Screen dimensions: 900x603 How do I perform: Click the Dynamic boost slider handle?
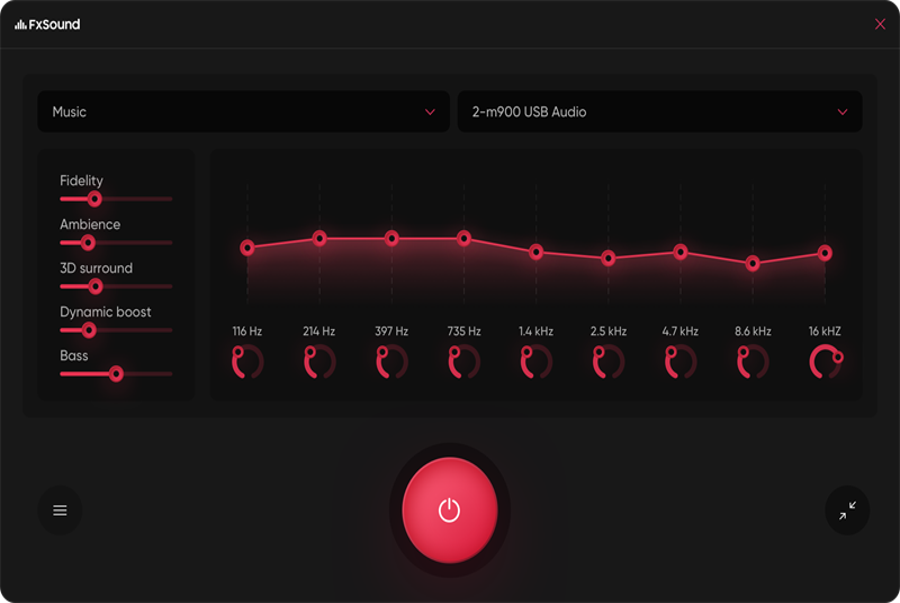pos(89,330)
